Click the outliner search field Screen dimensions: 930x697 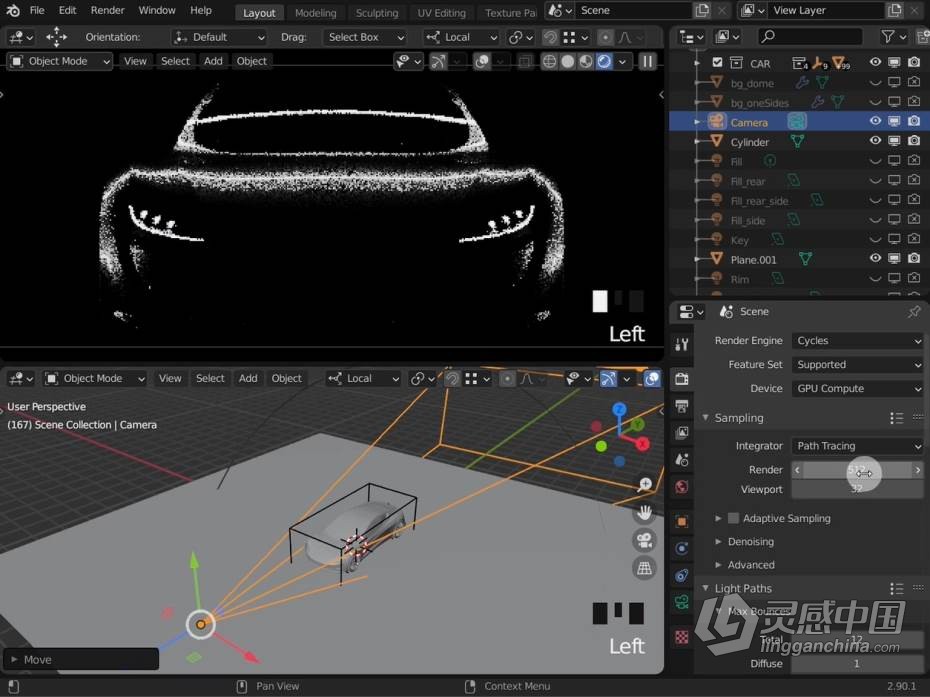[810, 37]
